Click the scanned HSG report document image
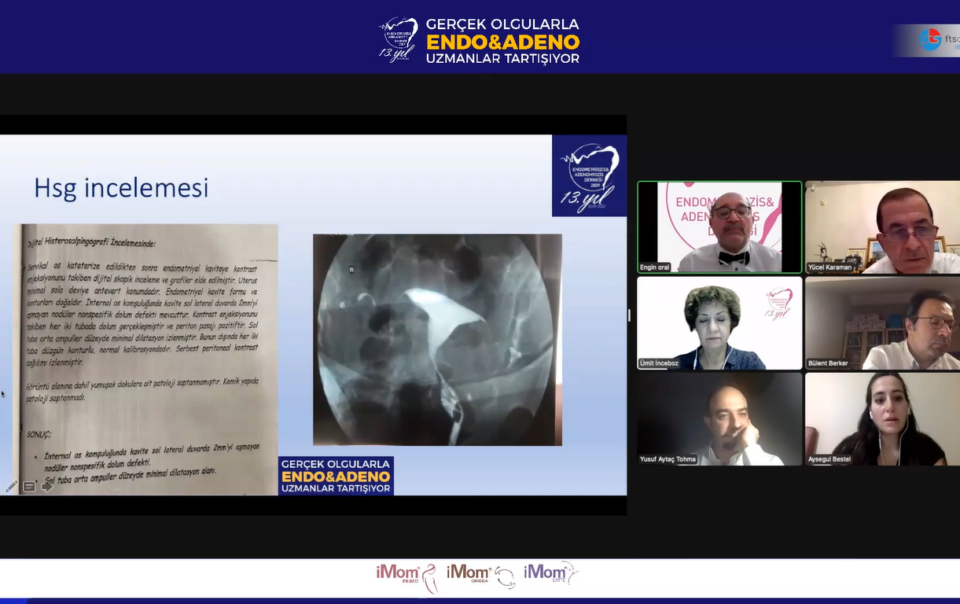The height and width of the screenshot is (604, 960). [x=146, y=358]
